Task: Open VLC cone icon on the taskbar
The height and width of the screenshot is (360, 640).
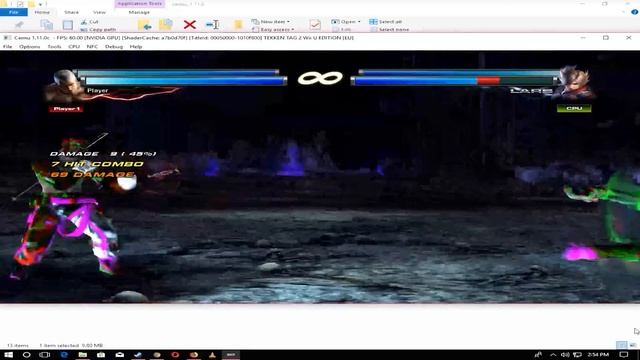Action: click(212, 355)
